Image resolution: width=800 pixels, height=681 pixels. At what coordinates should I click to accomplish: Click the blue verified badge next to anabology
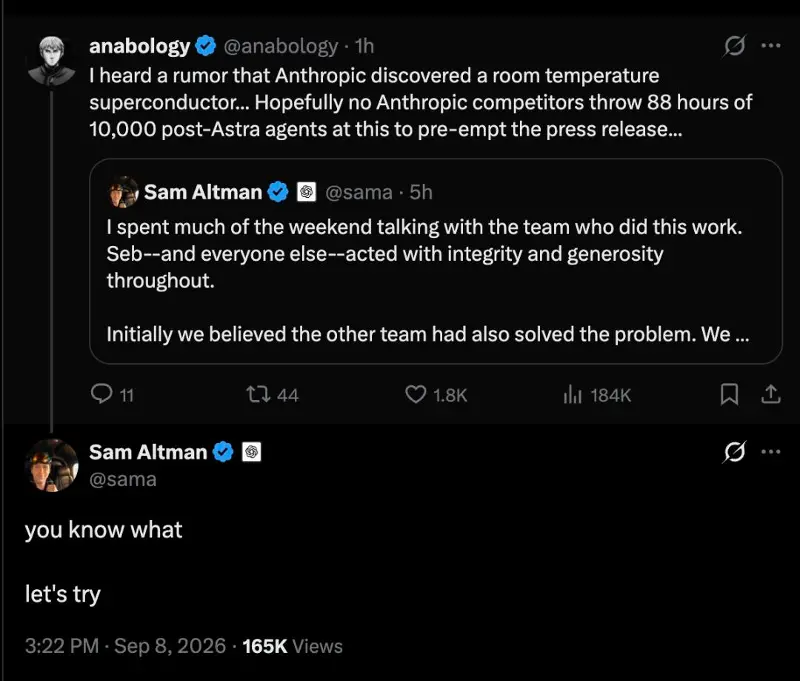(206, 46)
